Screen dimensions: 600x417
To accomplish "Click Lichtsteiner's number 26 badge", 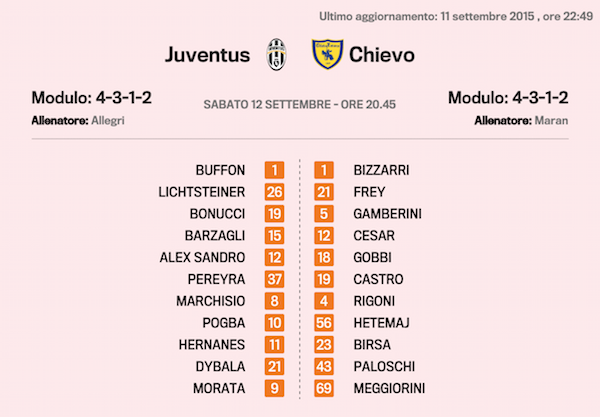I will tap(275, 192).
